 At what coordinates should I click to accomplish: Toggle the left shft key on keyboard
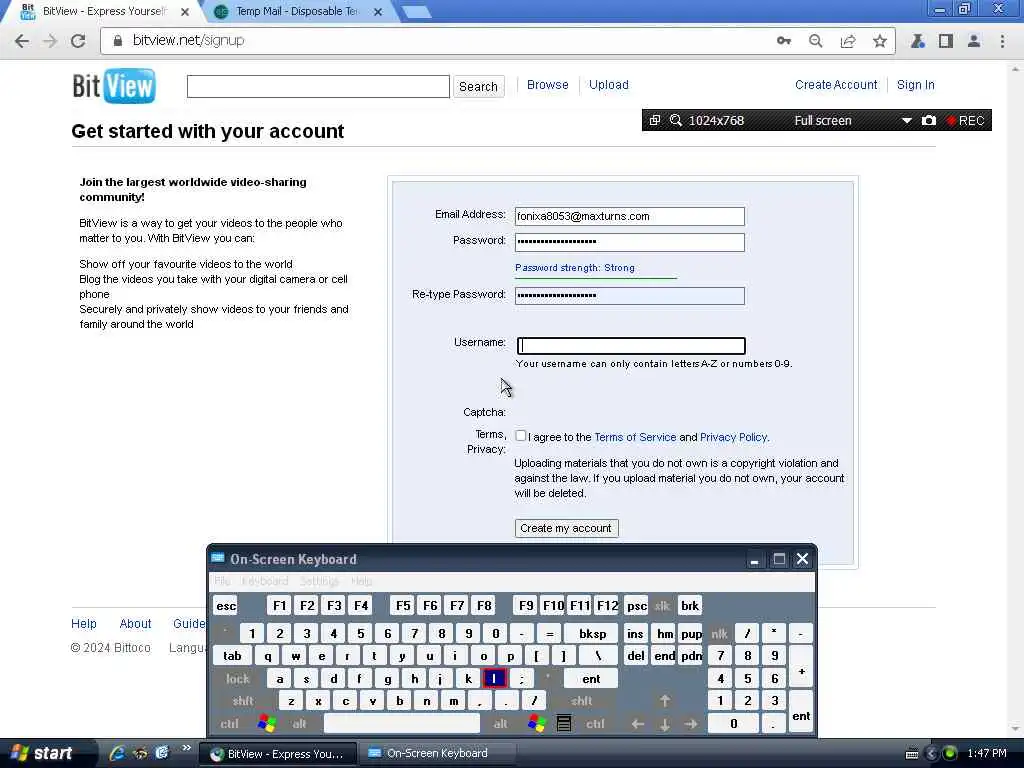[243, 701]
